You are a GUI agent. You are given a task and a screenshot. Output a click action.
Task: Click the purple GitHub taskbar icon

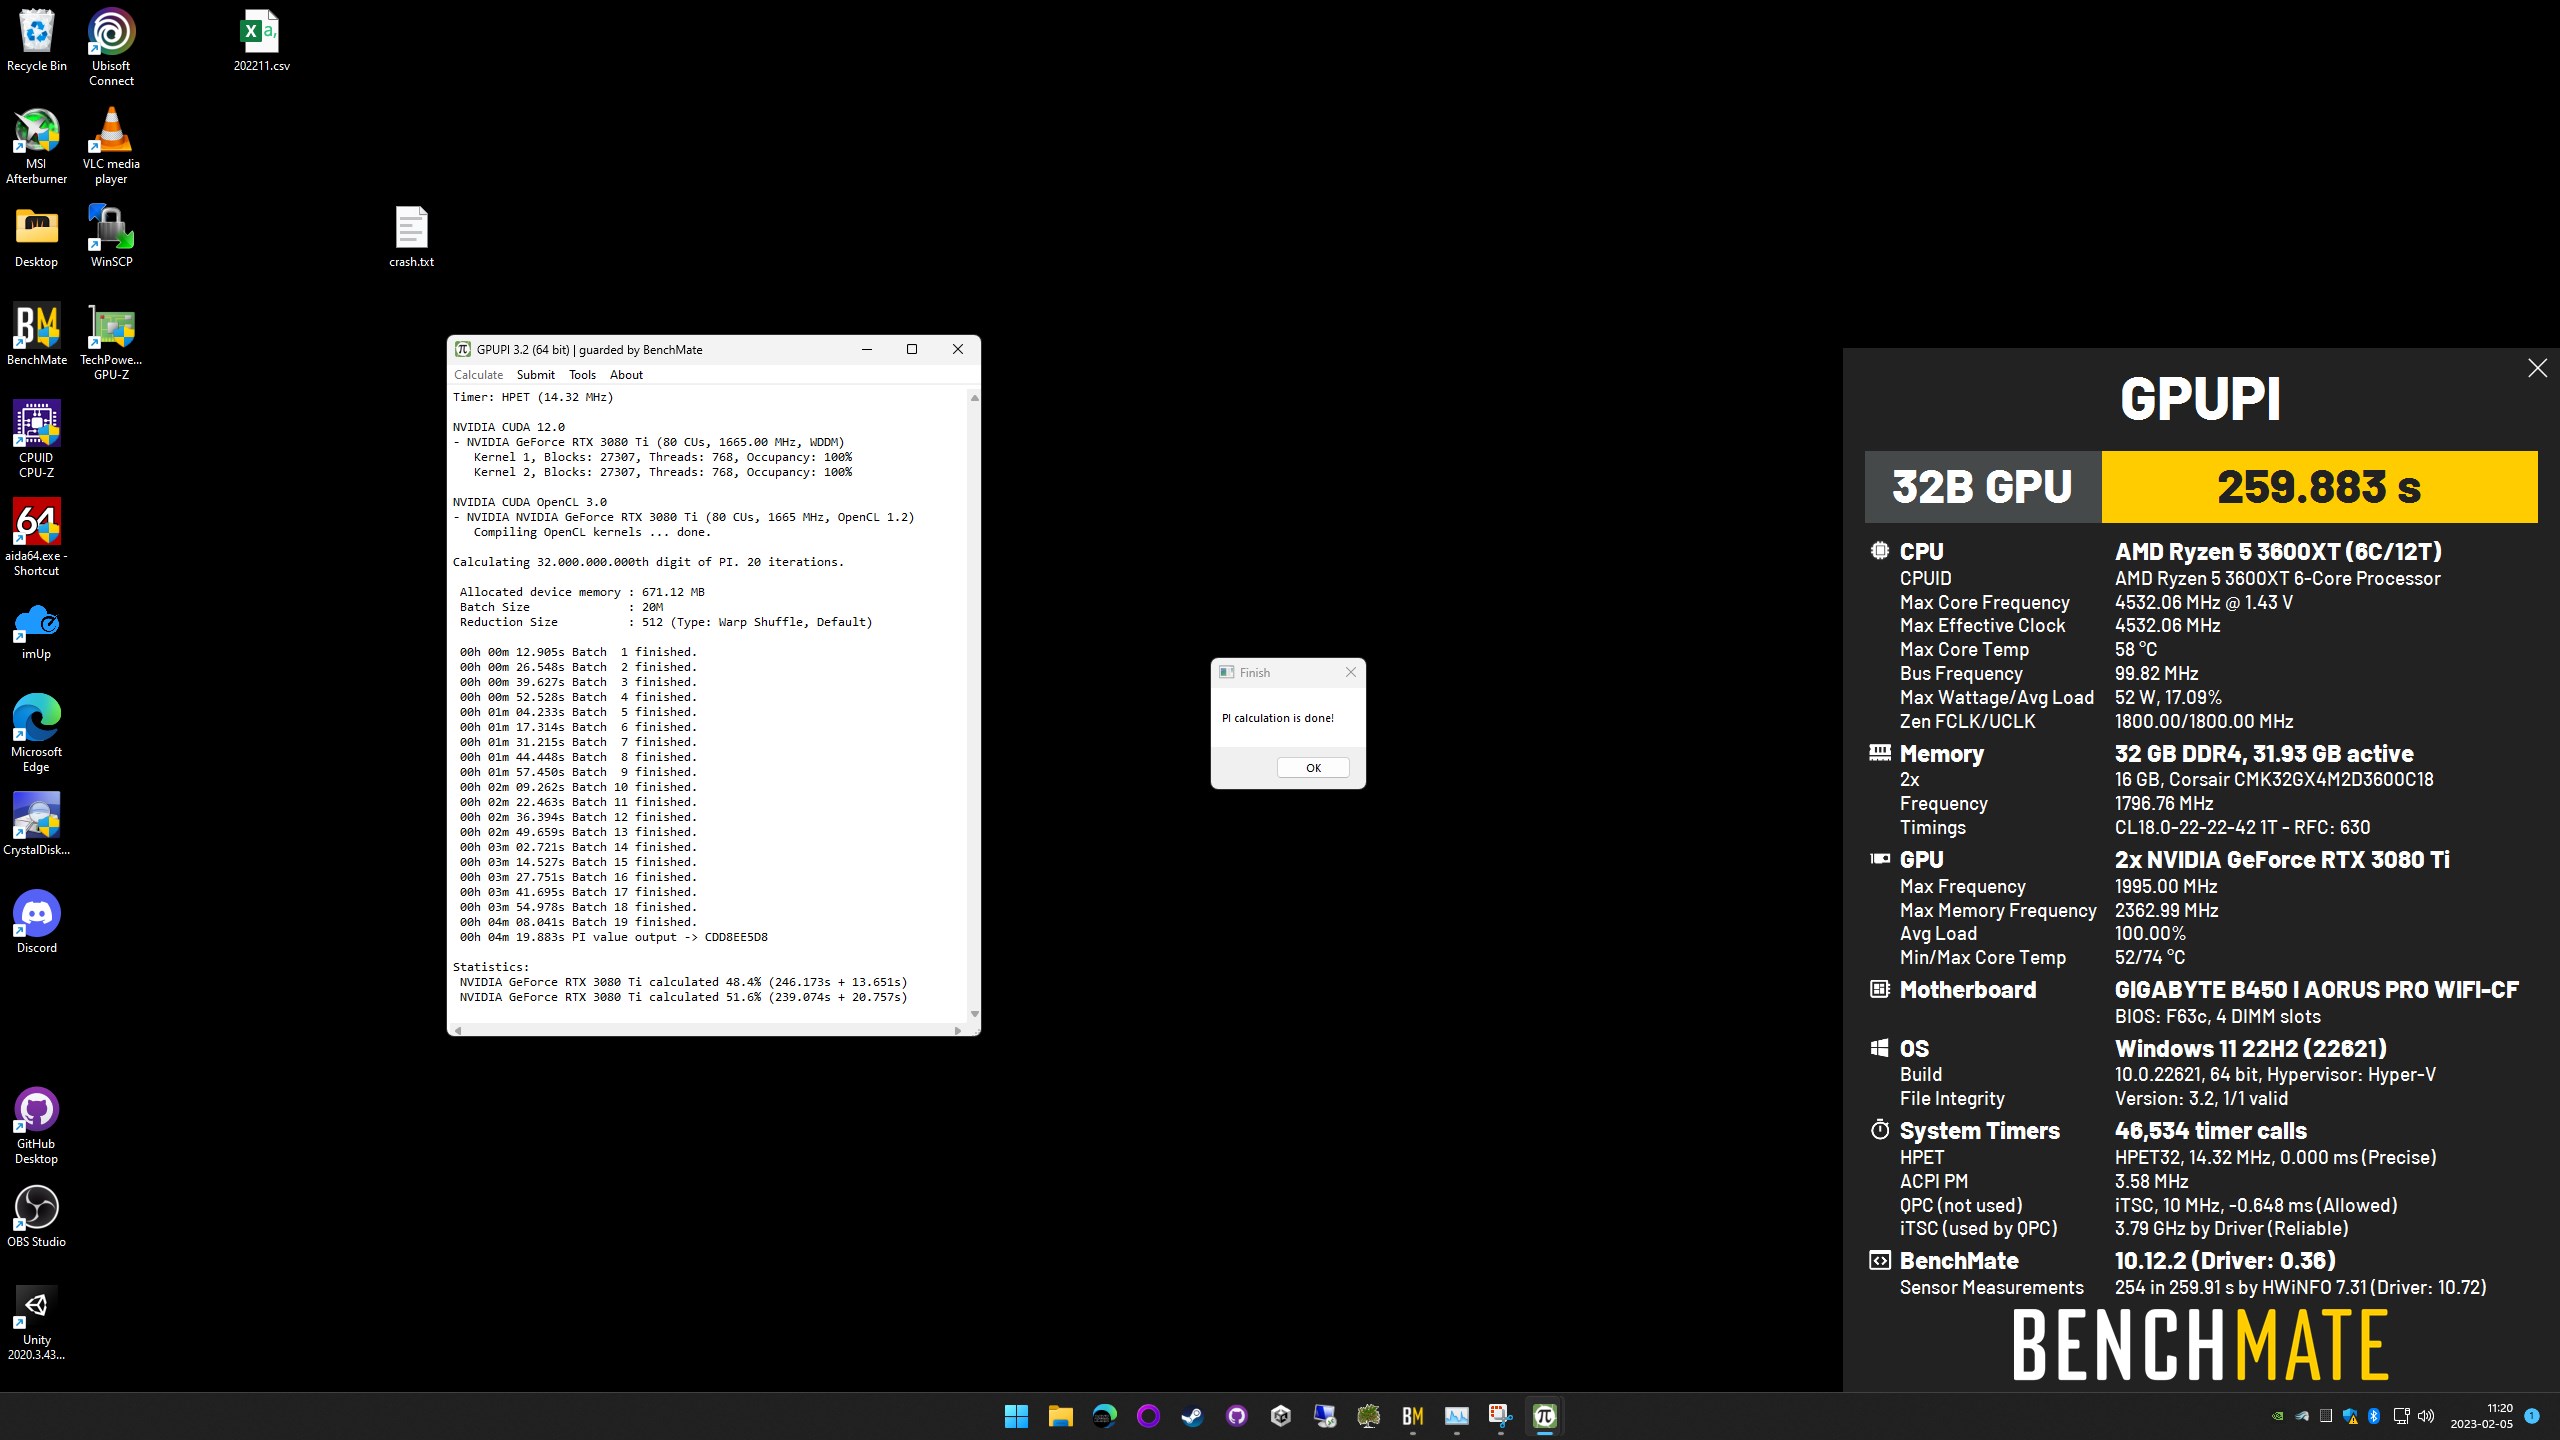1236,1416
